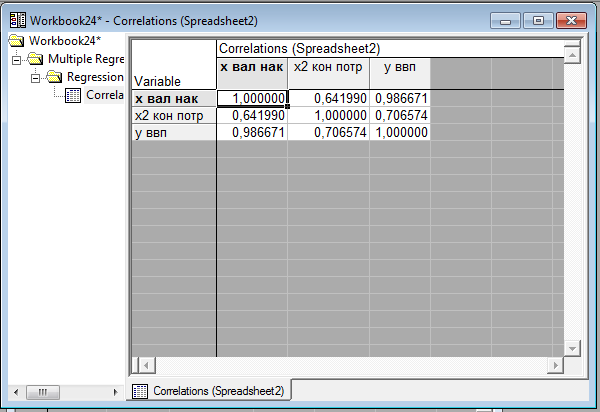
Task: Select cell 1,000000 in х2 кон потр row
Action: [x=328, y=116]
